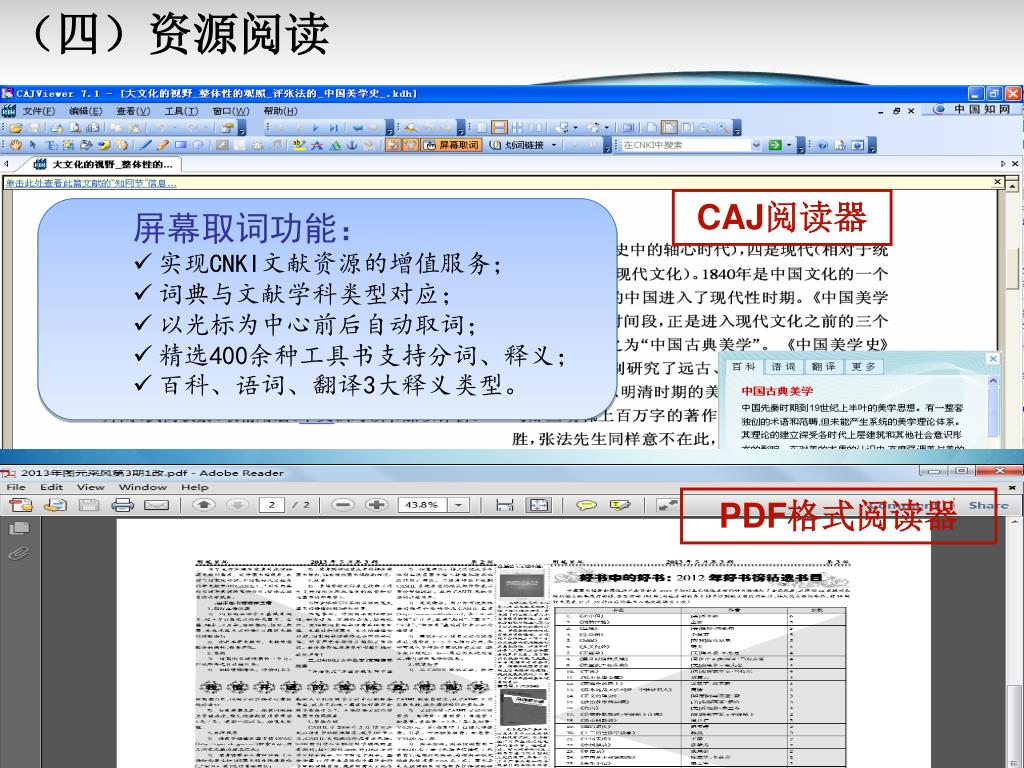
Task: Select the Hand tool in CAJViewer
Action: pos(16,145)
